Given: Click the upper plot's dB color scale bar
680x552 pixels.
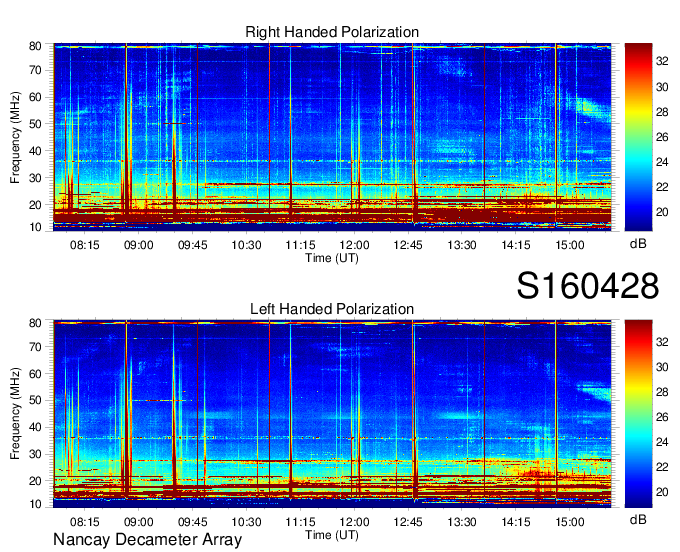Looking at the screenshot, I should [638, 137].
